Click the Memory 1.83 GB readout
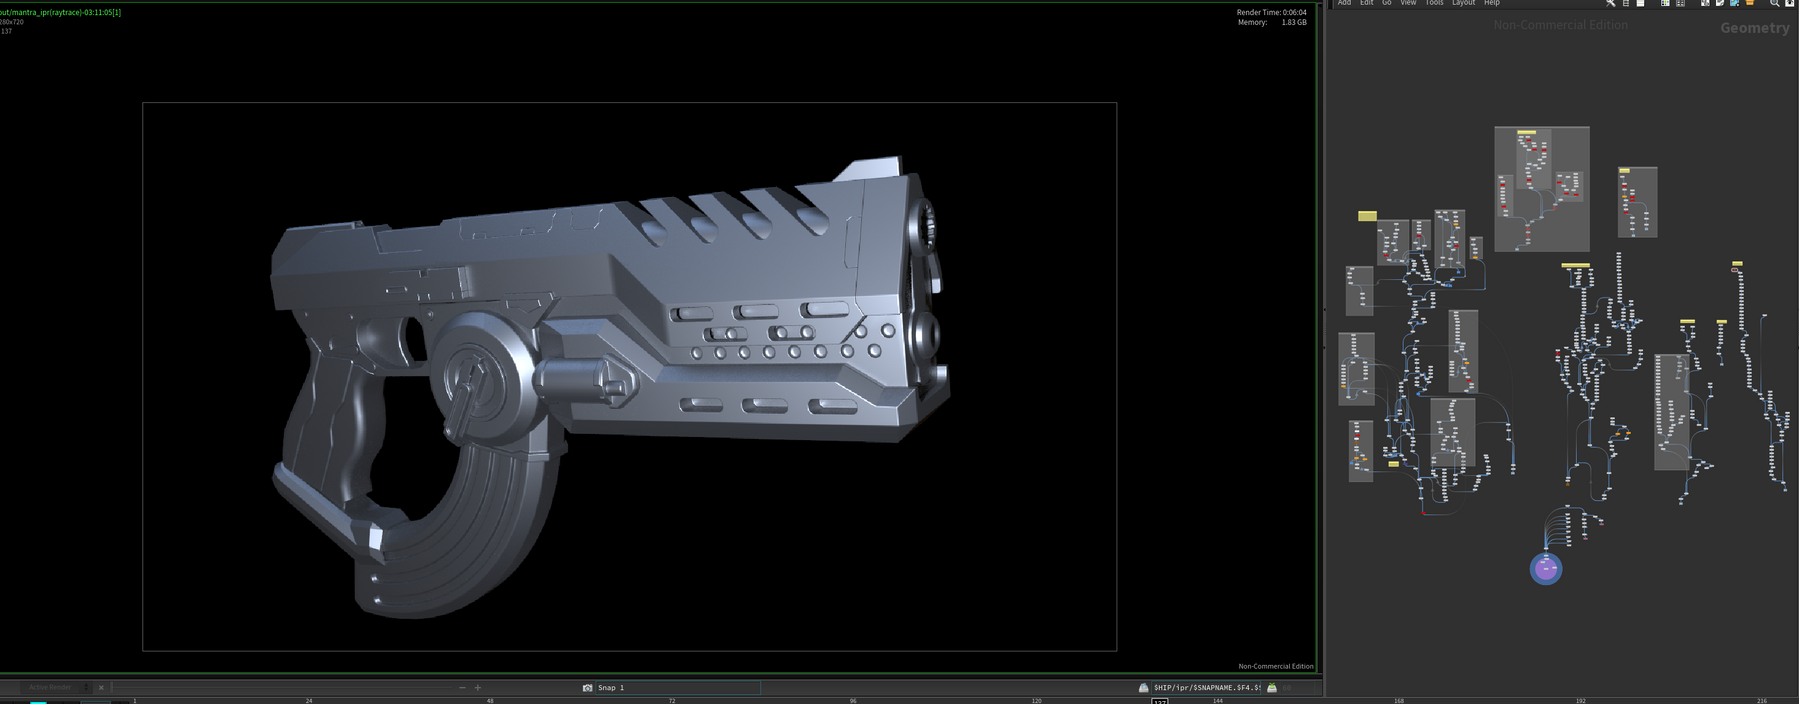 1271,22
